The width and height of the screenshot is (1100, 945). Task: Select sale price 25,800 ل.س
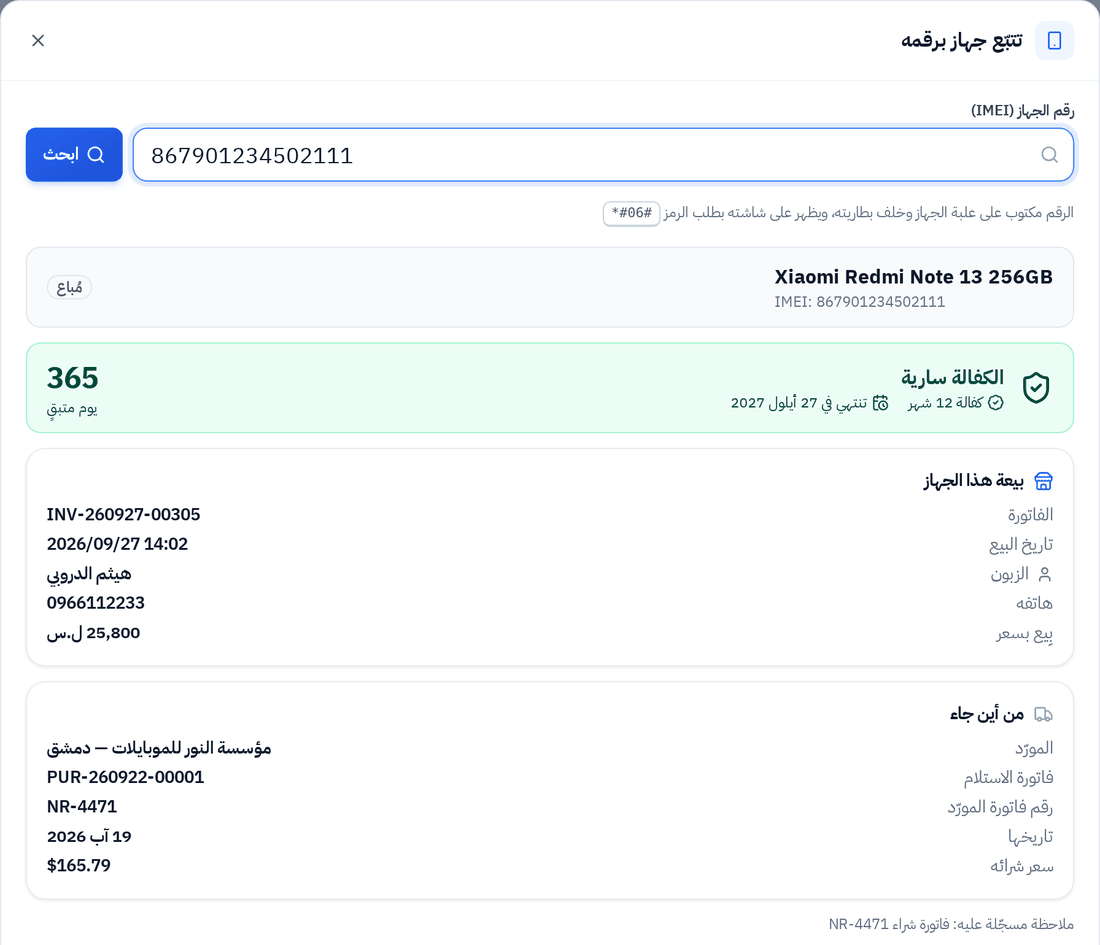(93, 633)
